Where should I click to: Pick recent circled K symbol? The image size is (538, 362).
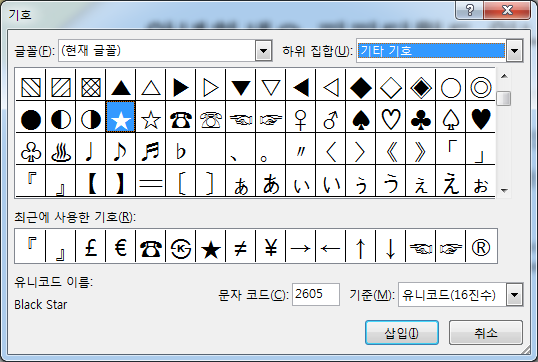point(181,247)
